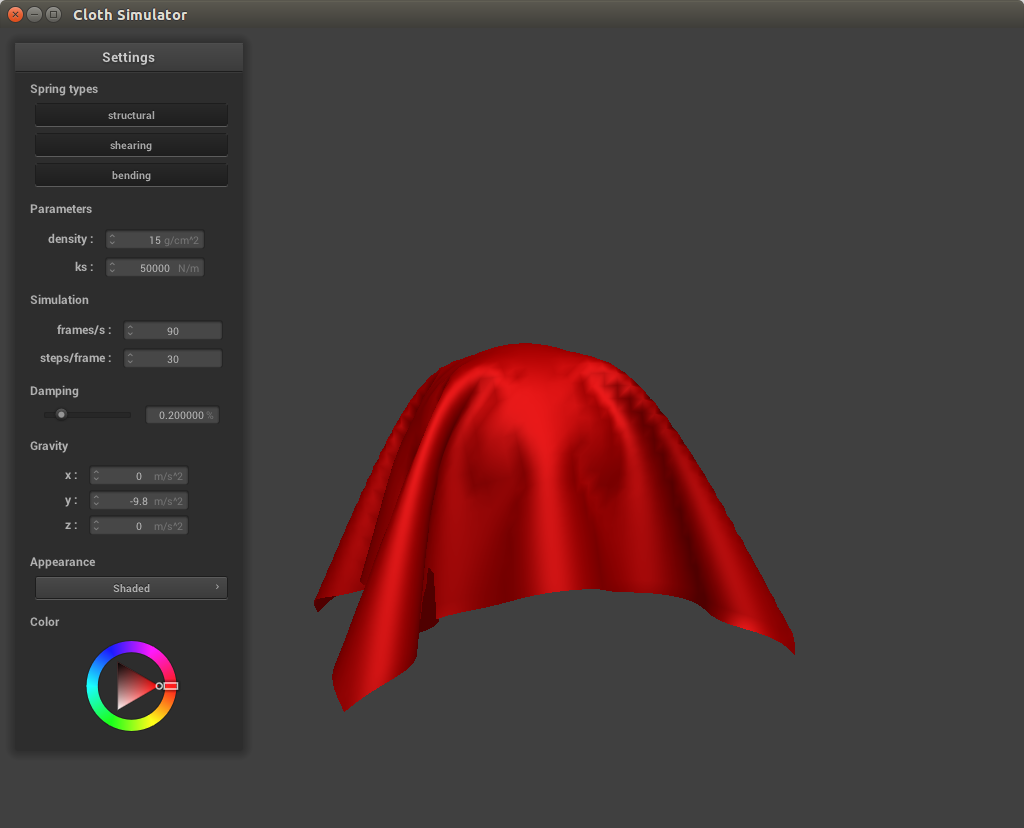Toggle the shearing spring type button
The height and width of the screenshot is (828, 1024).
131,145
